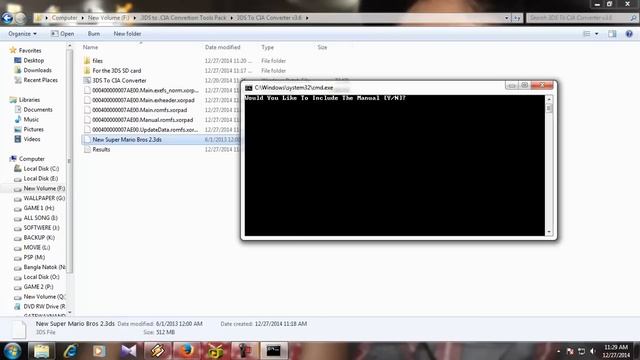
Task: Select DVD RW Drive in navigation pane
Action: tap(44, 307)
